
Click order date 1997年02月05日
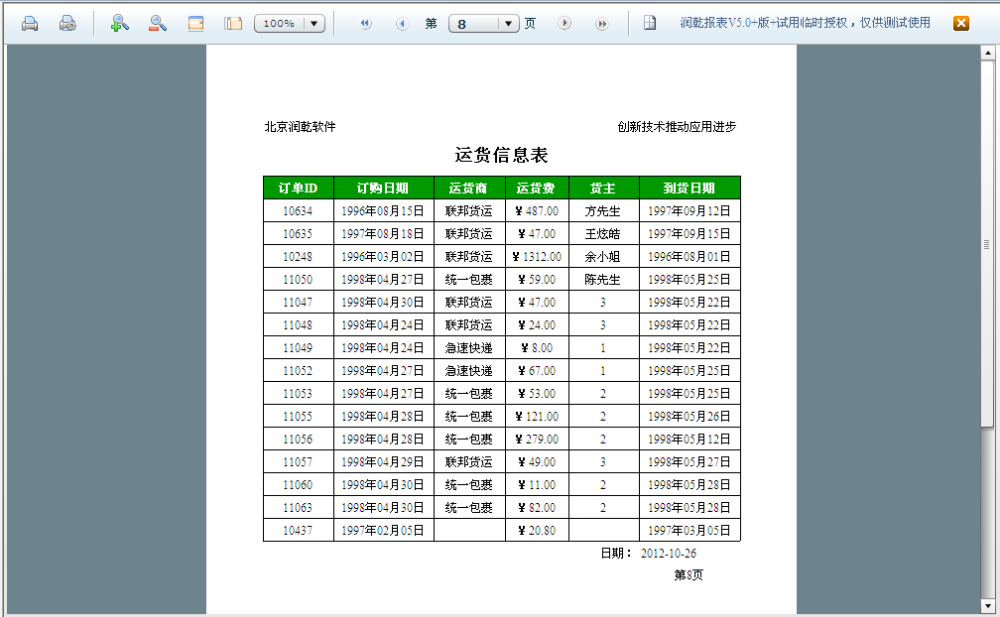(x=383, y=530)
